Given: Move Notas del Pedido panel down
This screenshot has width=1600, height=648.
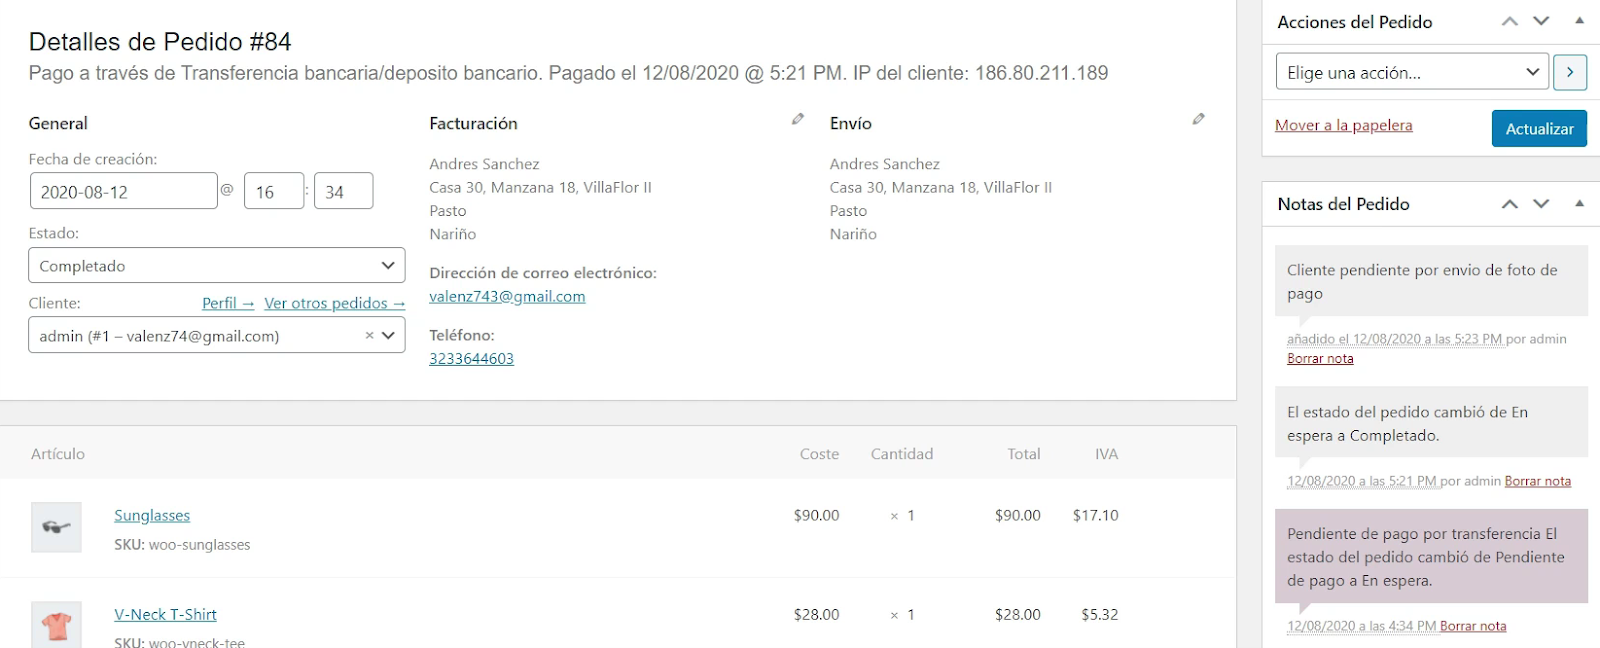Looking at the screenshot, I should coord(1541,203).
